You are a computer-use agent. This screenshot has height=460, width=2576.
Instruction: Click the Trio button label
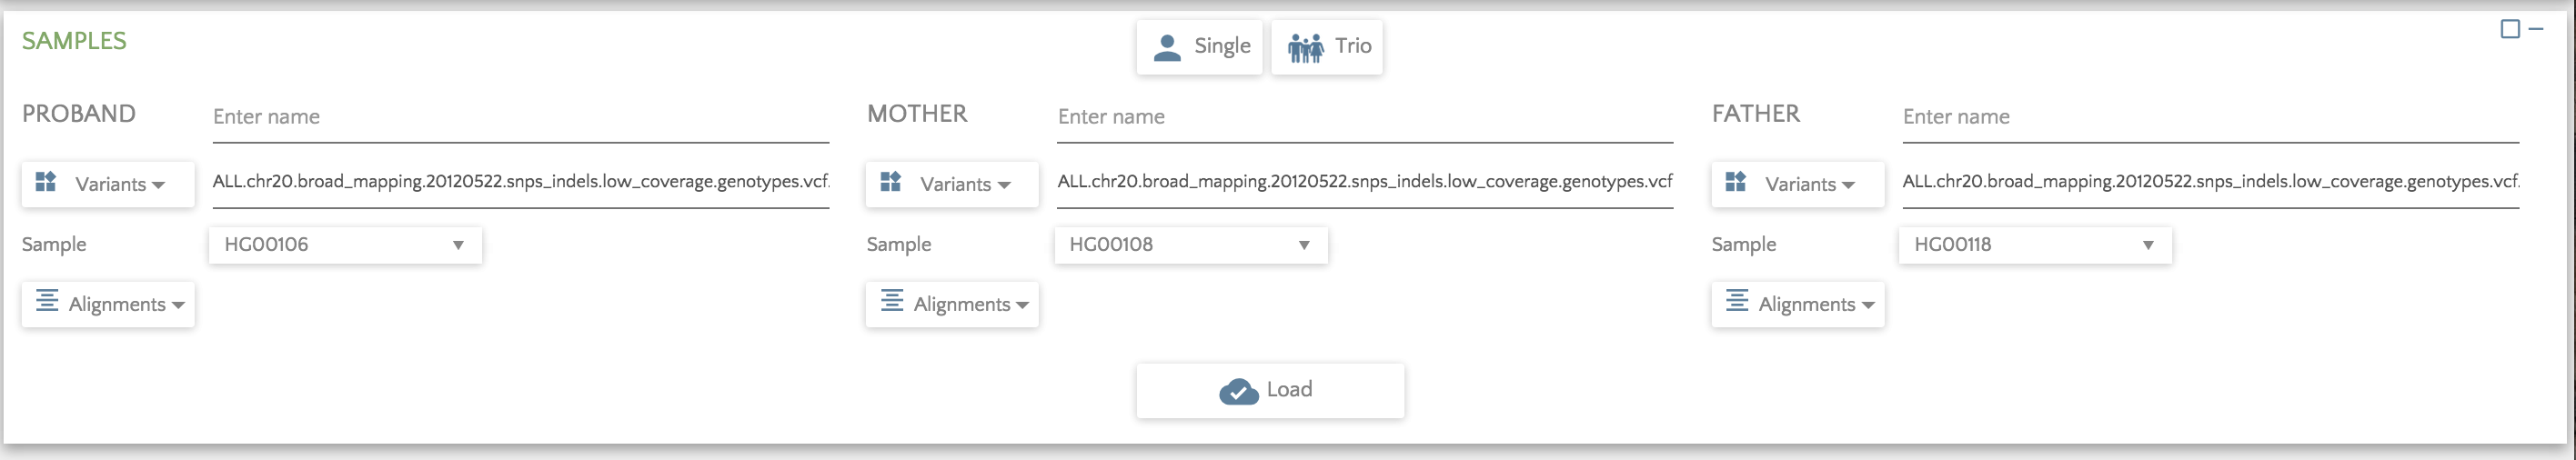pyautogui.click(x=1353, y=46)
